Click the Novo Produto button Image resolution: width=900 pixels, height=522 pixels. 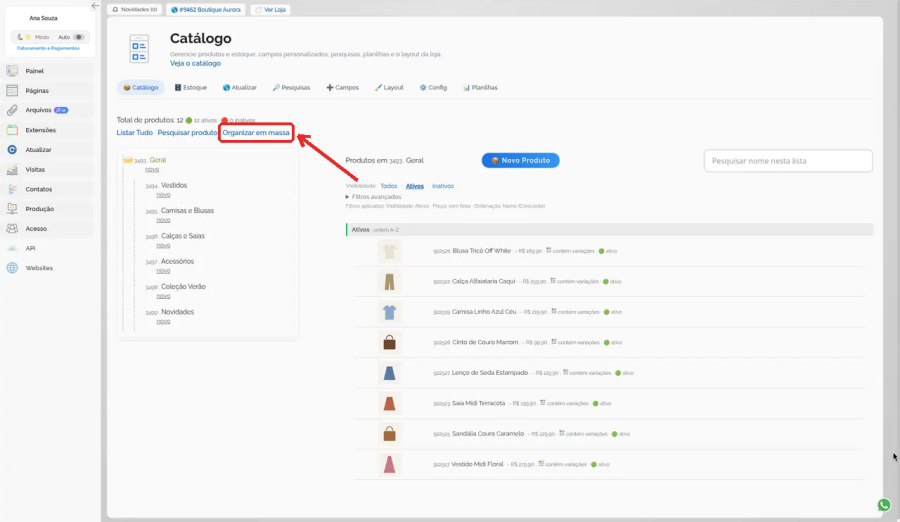tap(521, 161)
